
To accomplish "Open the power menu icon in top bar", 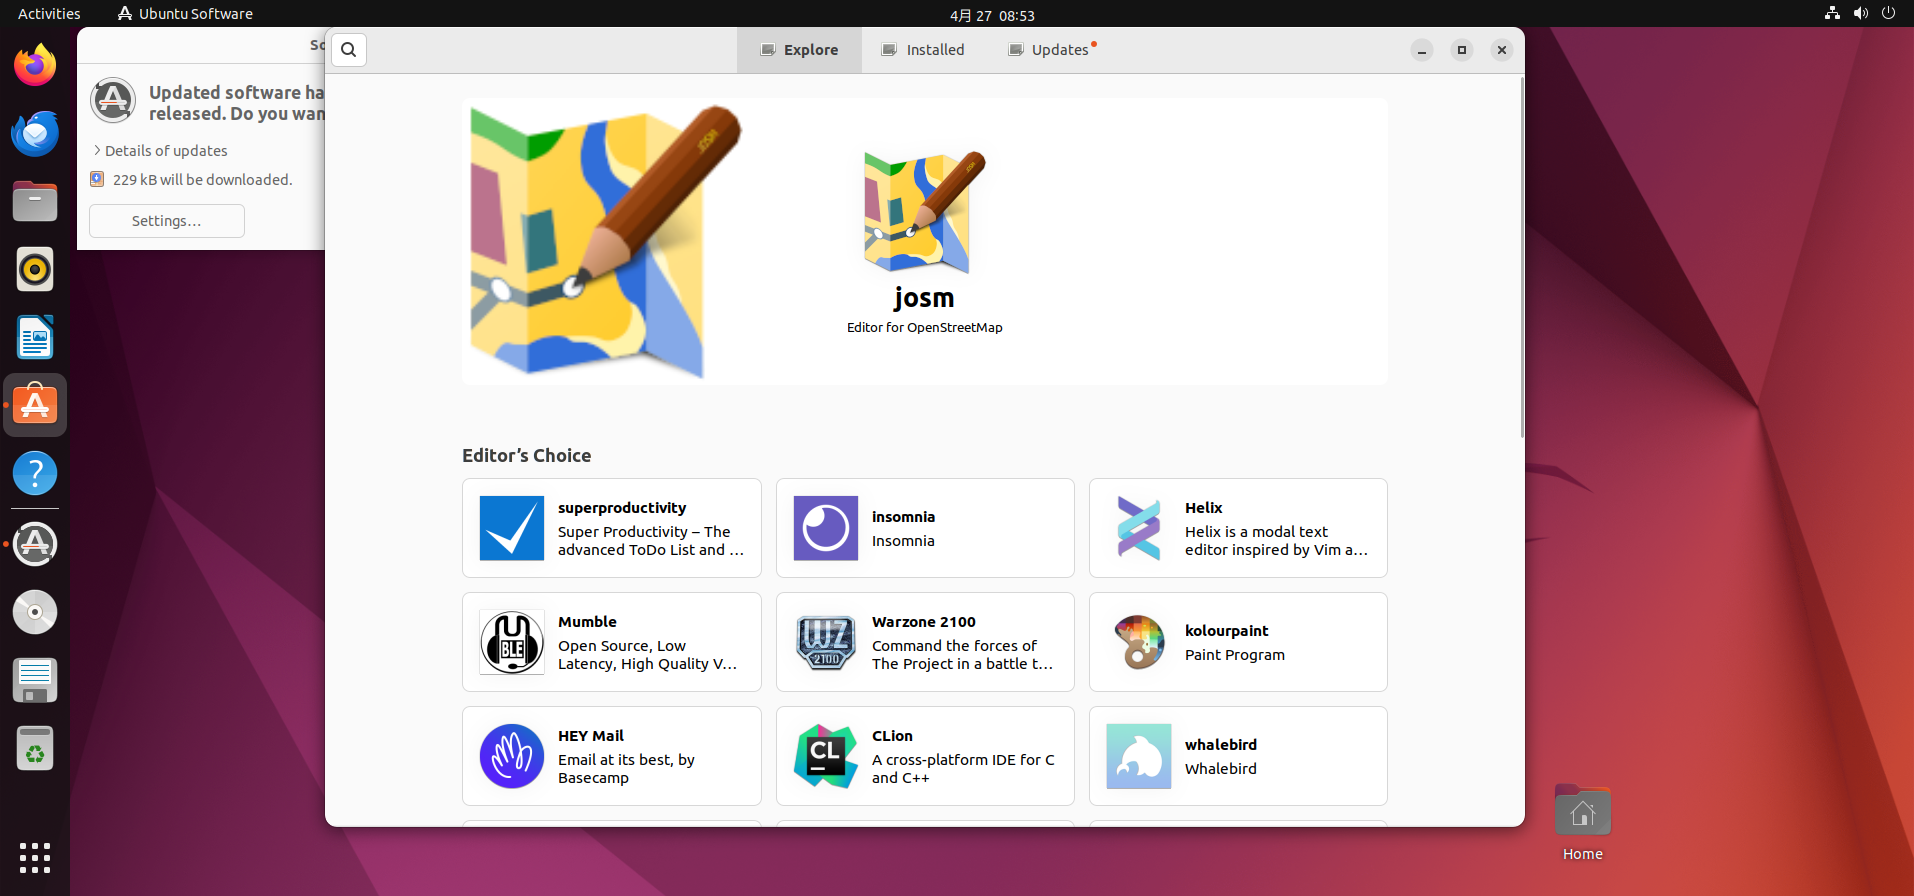I will 1888,14.
